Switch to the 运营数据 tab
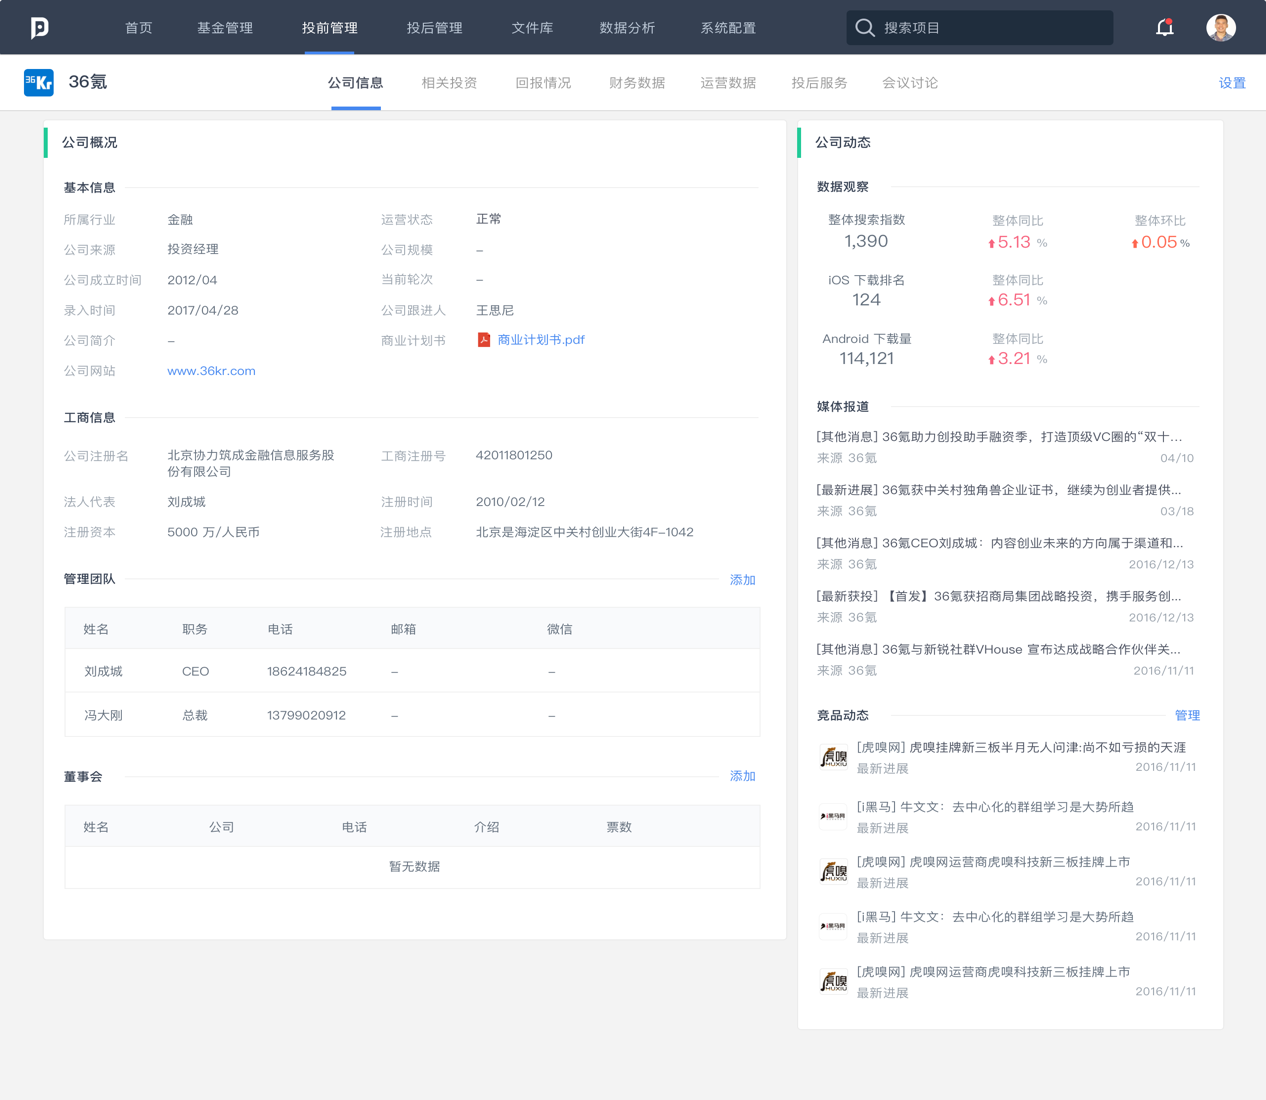1266x1100 pixels. (728, 83)
